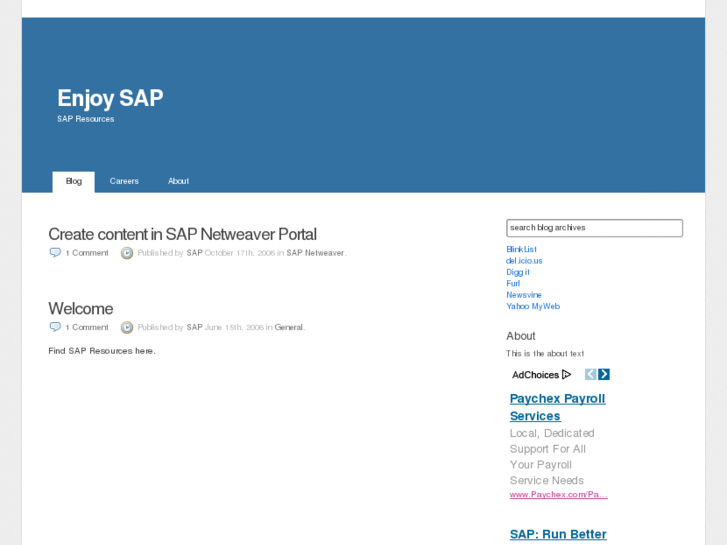Share via Newsvine link

(x=523, y=295)
